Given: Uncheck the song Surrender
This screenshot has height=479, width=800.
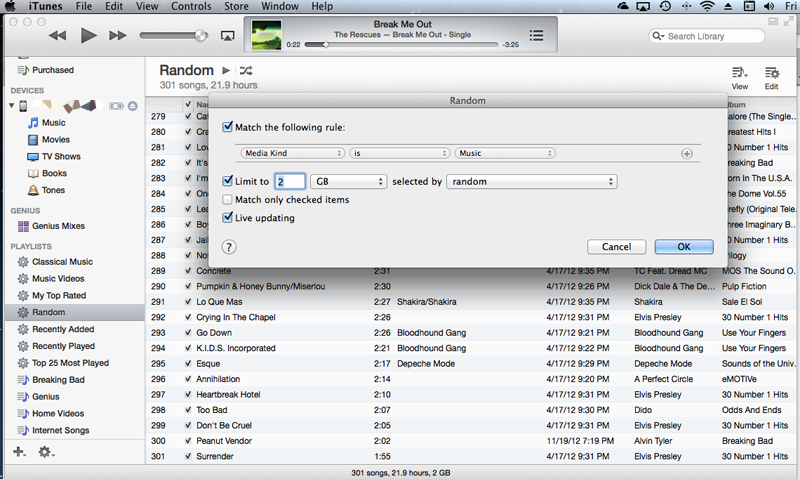Looking at the screenshot, I should point(188,456).
